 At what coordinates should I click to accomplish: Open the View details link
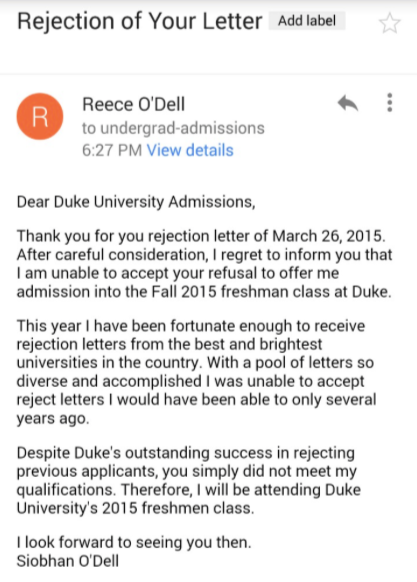click(190, 150)
